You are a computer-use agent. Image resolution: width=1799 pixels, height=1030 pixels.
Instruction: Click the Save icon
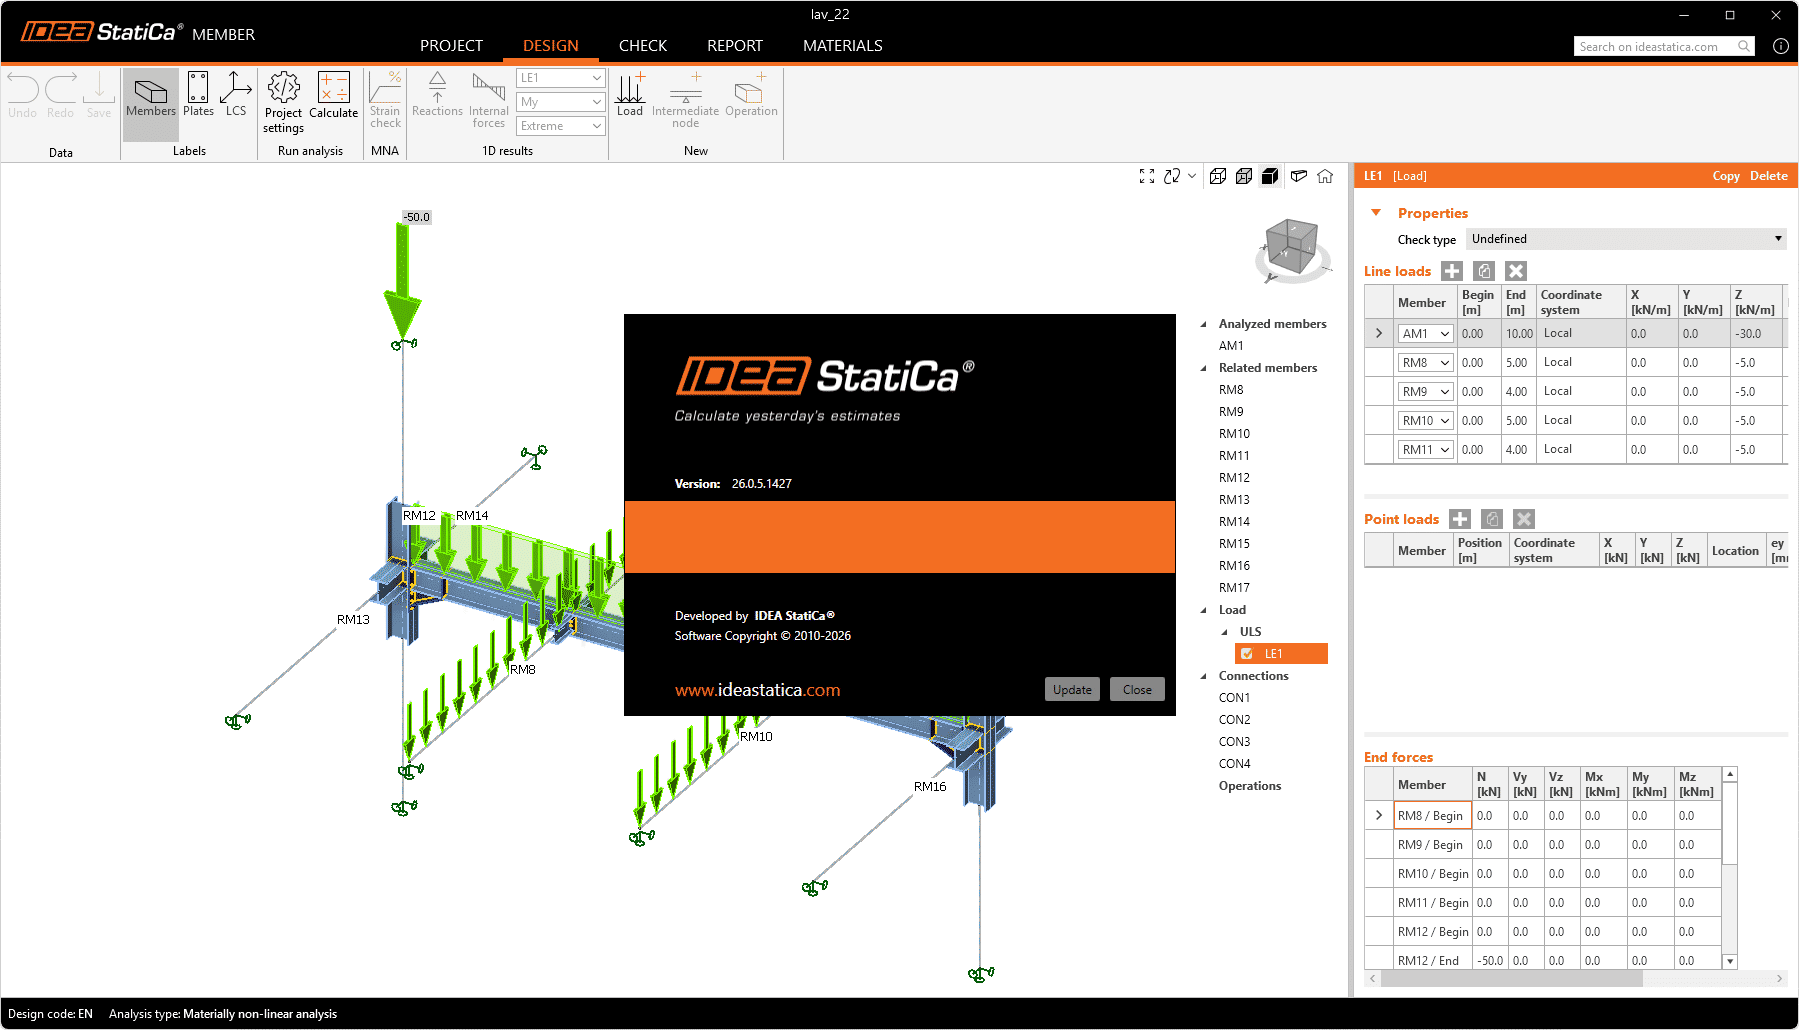click(99, 96)
